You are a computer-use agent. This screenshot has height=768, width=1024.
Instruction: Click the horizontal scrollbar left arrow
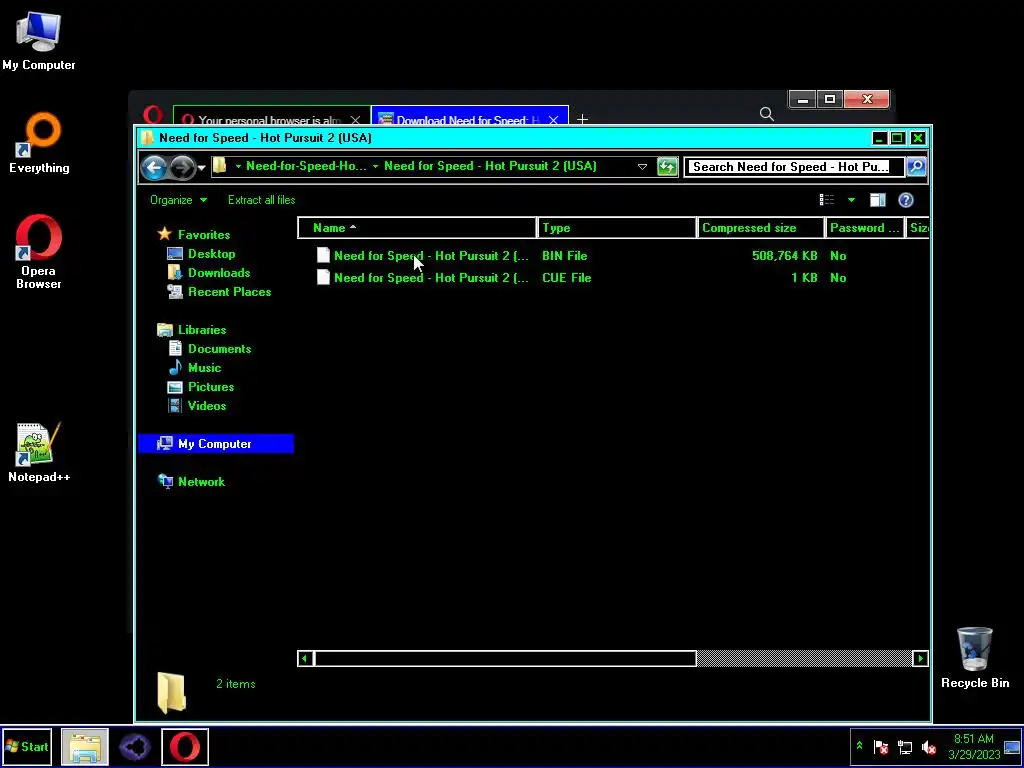[304, 658]
